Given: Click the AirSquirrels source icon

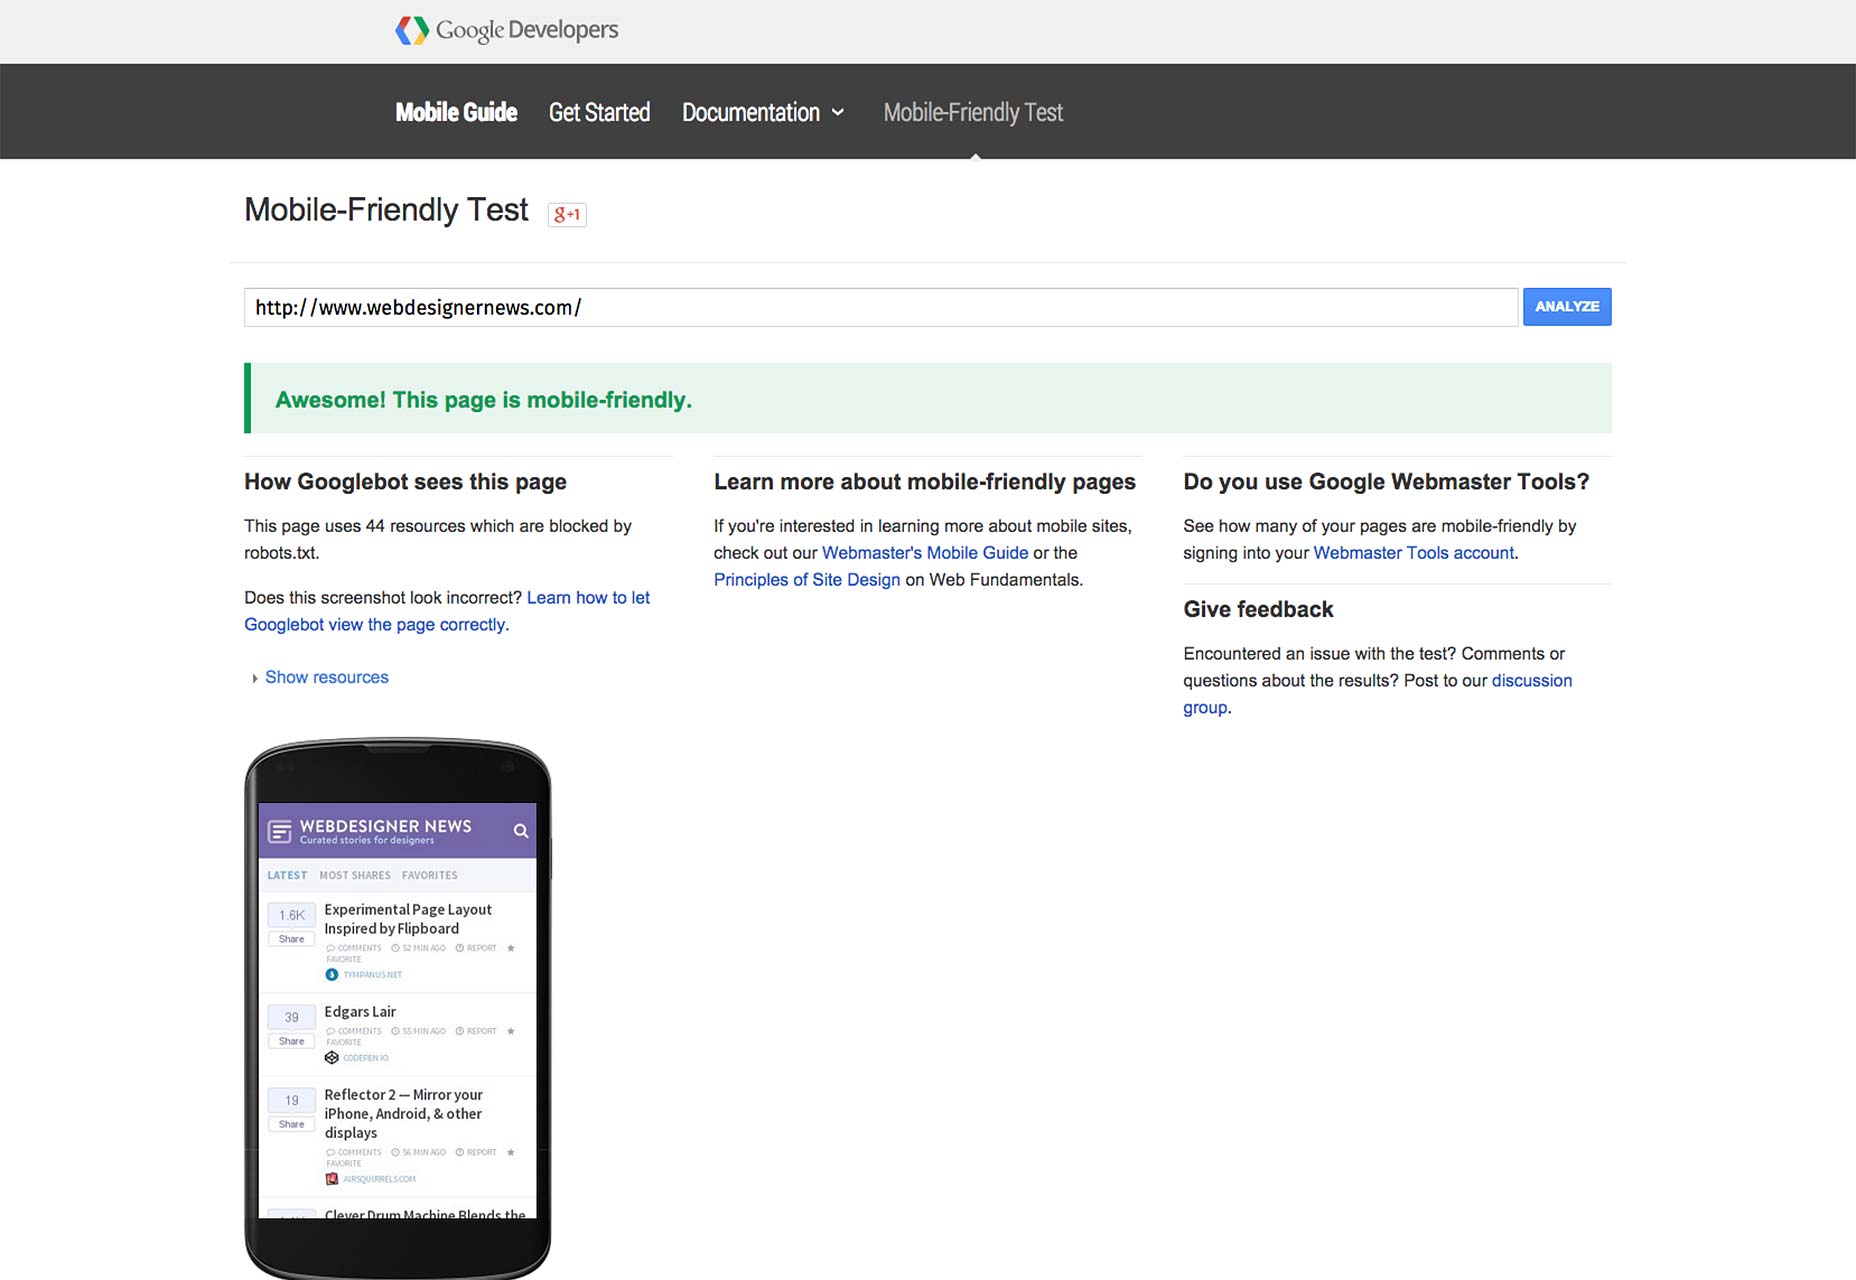Looking at the screenshot, I should click(x=332, y=1179).
